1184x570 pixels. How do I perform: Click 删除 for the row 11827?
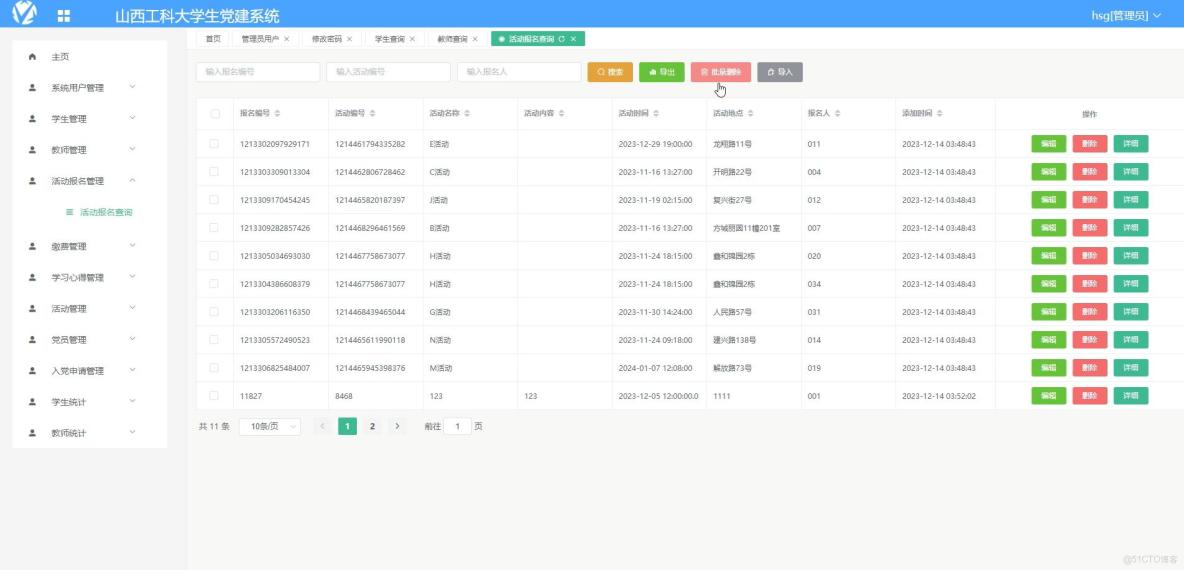[1090, 396]
